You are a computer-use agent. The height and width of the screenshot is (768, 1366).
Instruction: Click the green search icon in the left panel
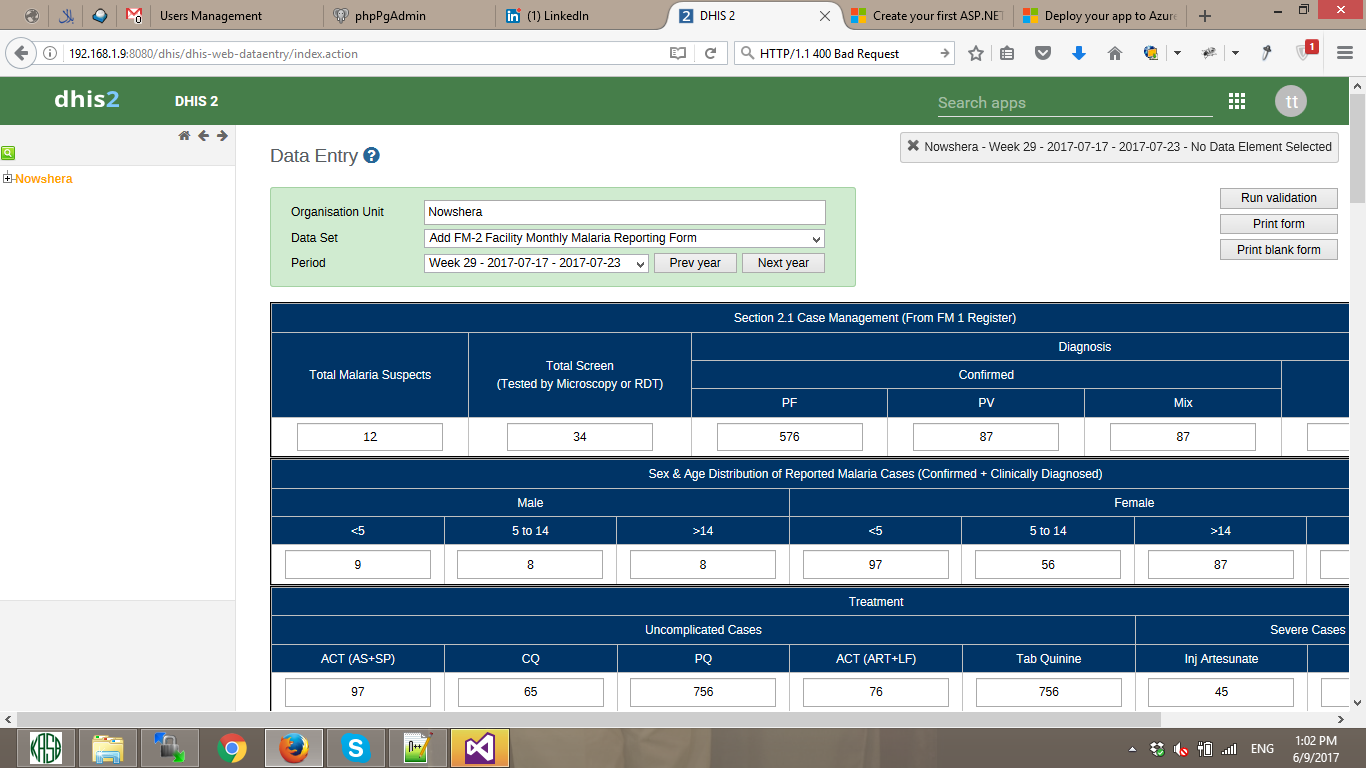click(8, 153)
